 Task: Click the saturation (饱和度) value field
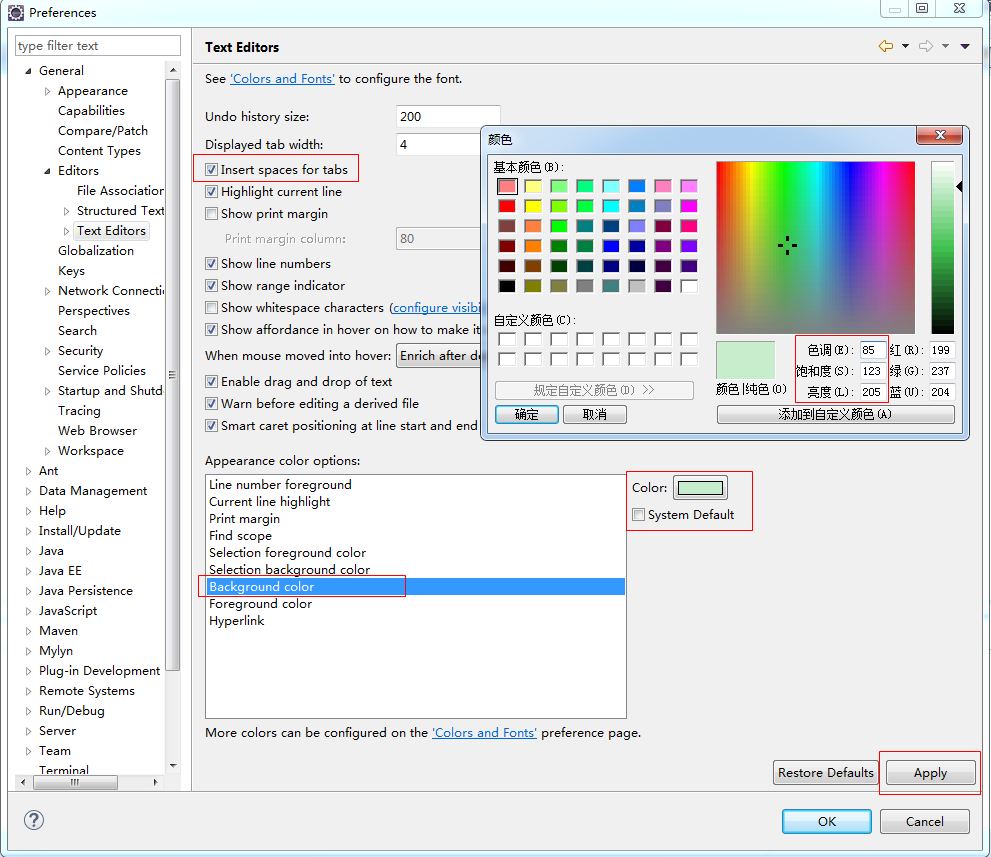point(873,371)
